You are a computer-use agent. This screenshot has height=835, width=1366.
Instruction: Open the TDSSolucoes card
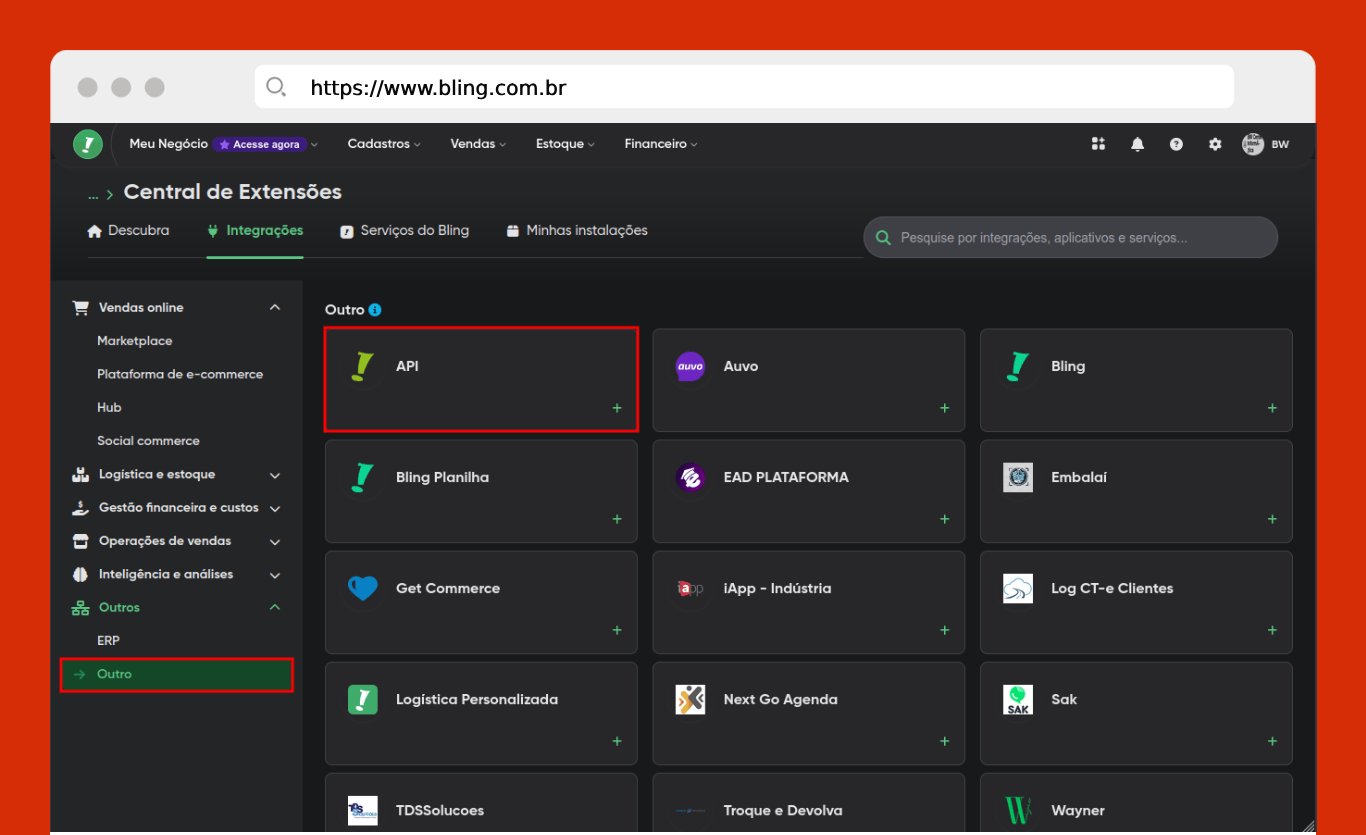tap(481, 802)
